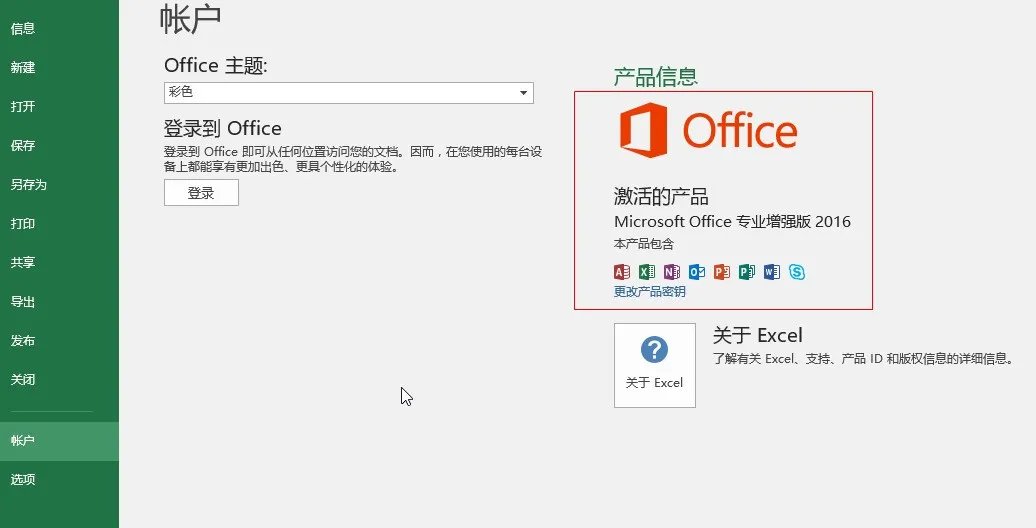Open the Office 主题 combo box showing 彩色
The height and width of the screenshot is (528, 1036).
pyautogui.click(x=348, y=93)
